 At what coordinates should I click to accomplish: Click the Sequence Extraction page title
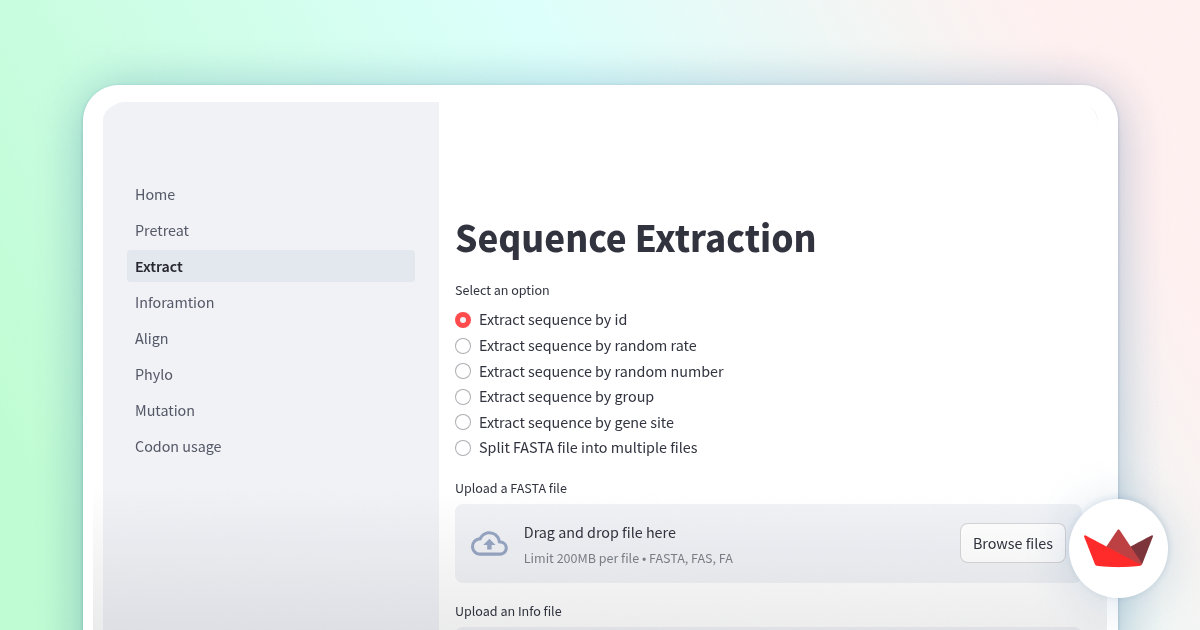[x=635, y=239]
